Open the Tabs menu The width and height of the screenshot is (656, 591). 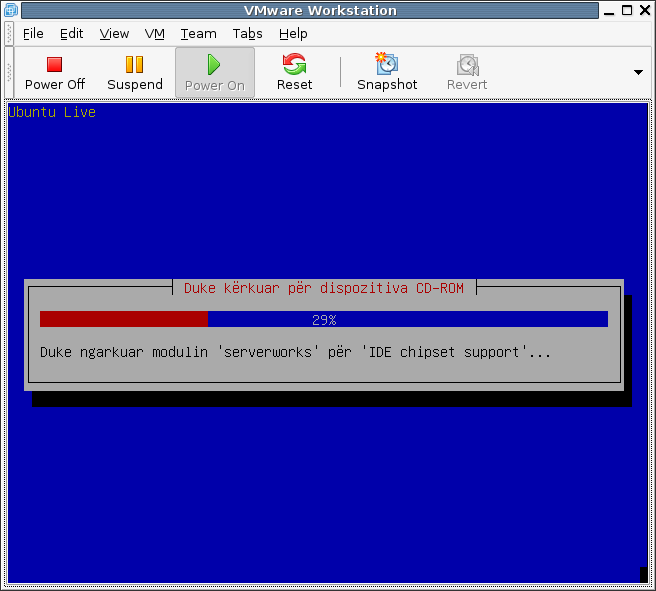(248, 33)
